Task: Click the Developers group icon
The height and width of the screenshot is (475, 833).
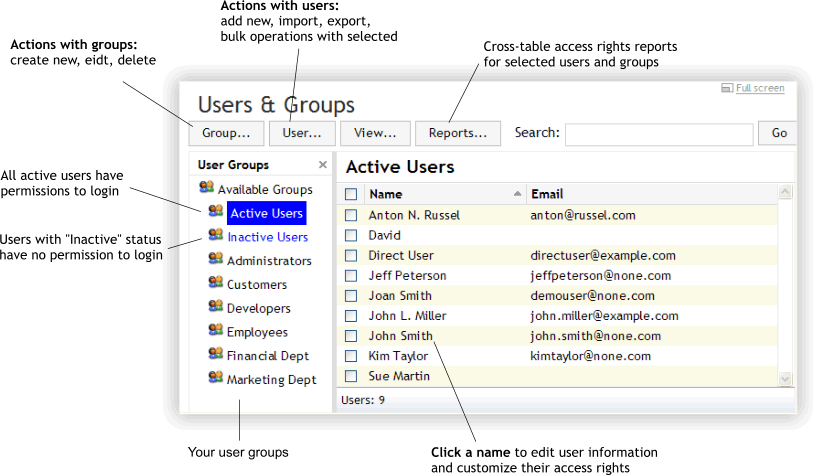Action: tap(215, 307)
